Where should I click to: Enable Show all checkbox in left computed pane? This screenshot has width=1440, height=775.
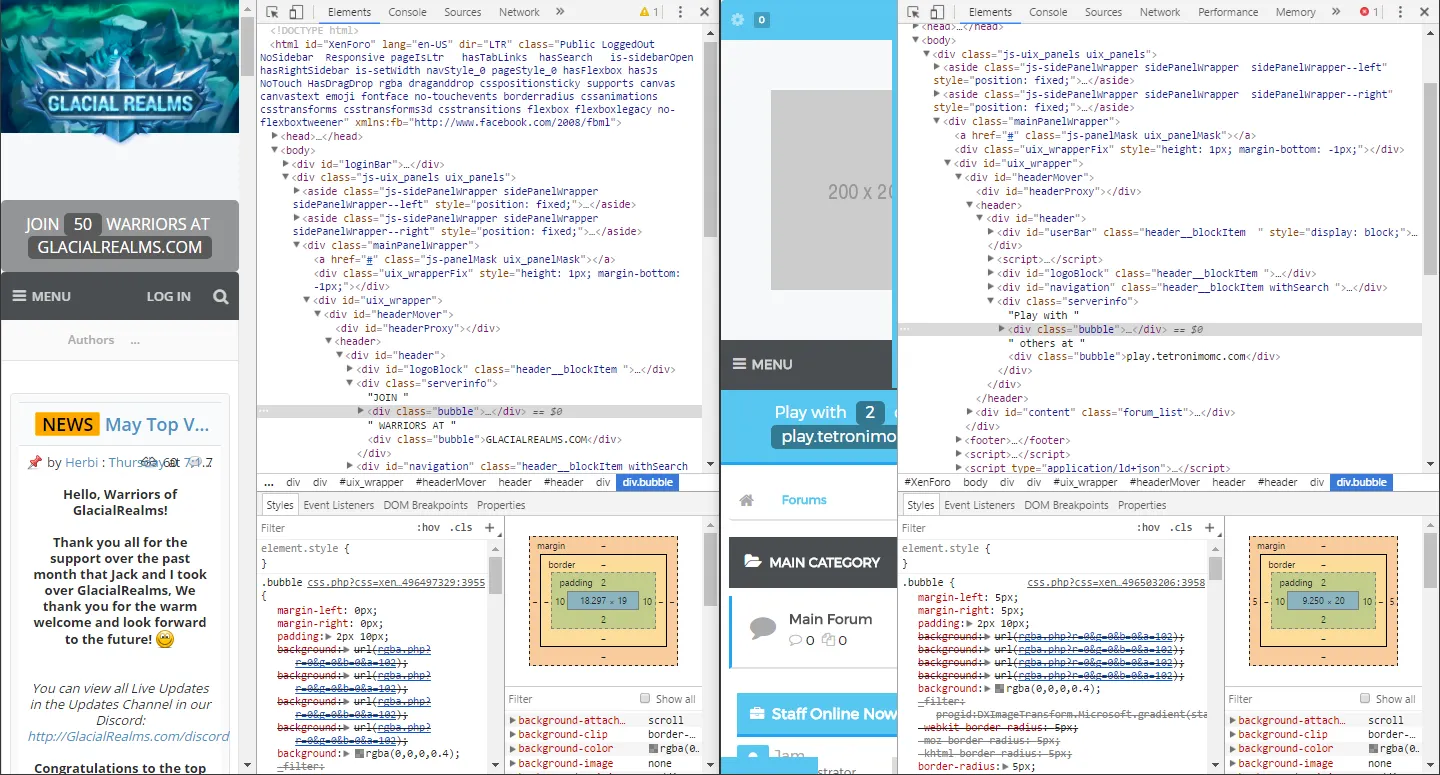(646, 699)
